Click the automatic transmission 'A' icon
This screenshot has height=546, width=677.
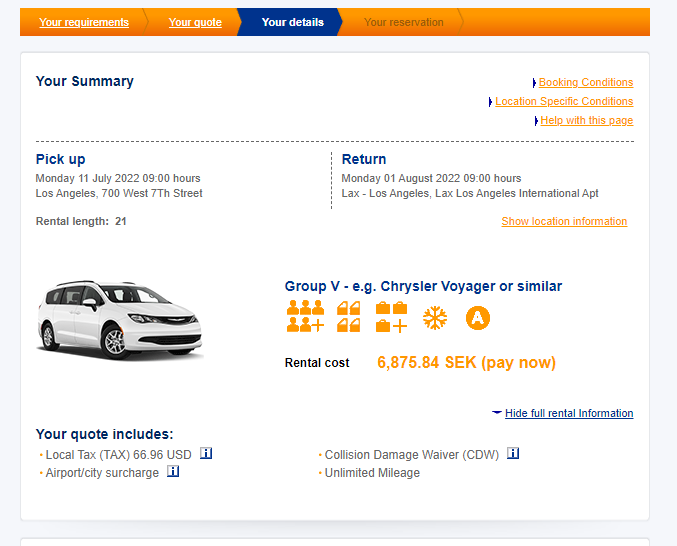[x=478, y=318]
